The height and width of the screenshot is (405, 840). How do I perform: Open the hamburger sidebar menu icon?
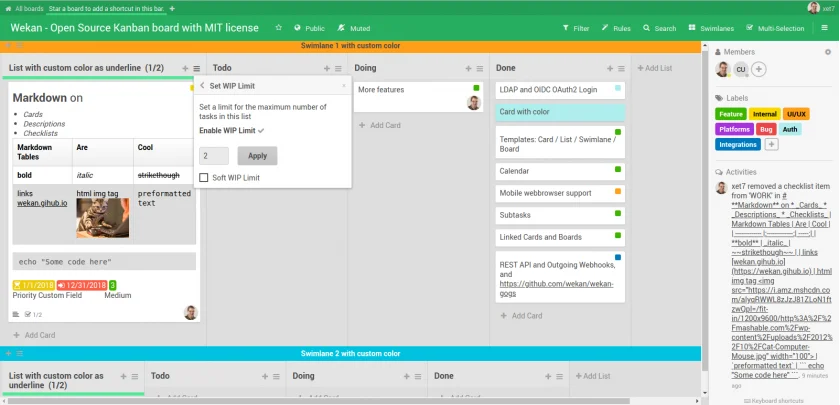[824, 28]
